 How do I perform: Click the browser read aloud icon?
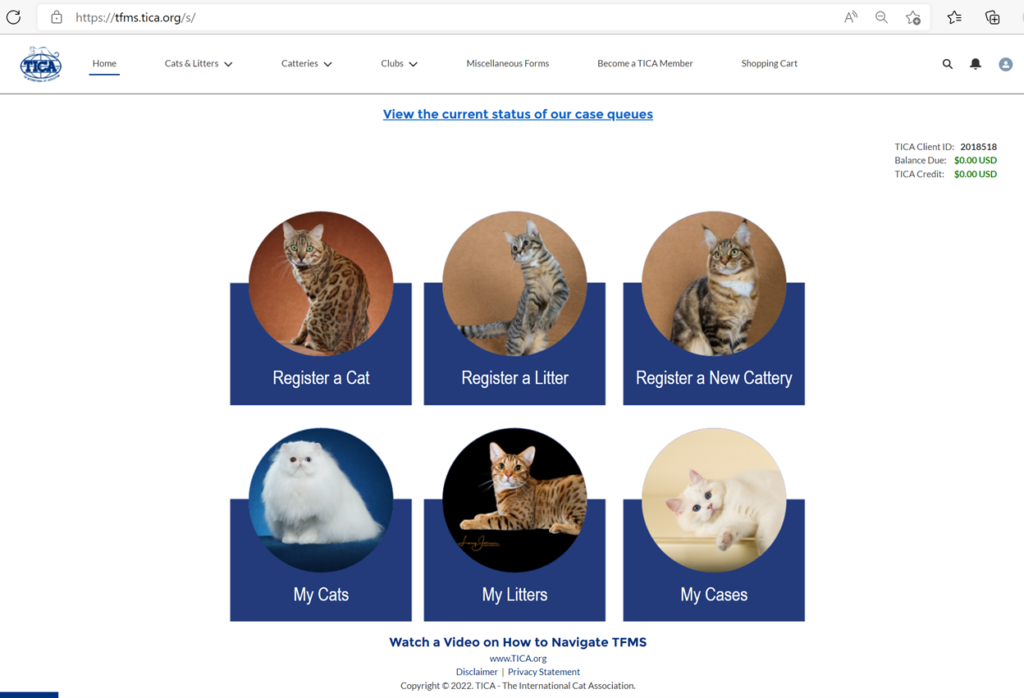pos(850,18)
